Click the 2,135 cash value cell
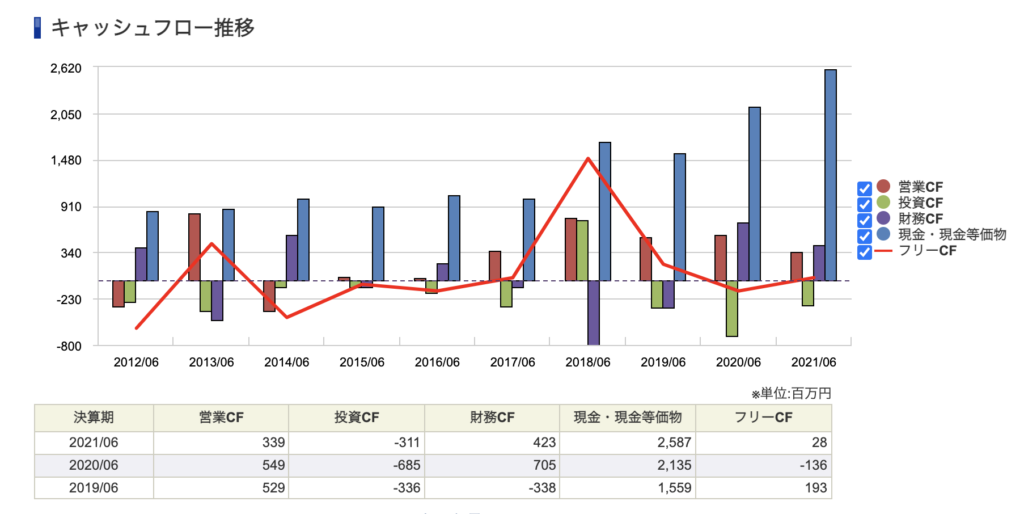Image resolution: width=1024 pixels, height=514 pixels. coord(628,466)
